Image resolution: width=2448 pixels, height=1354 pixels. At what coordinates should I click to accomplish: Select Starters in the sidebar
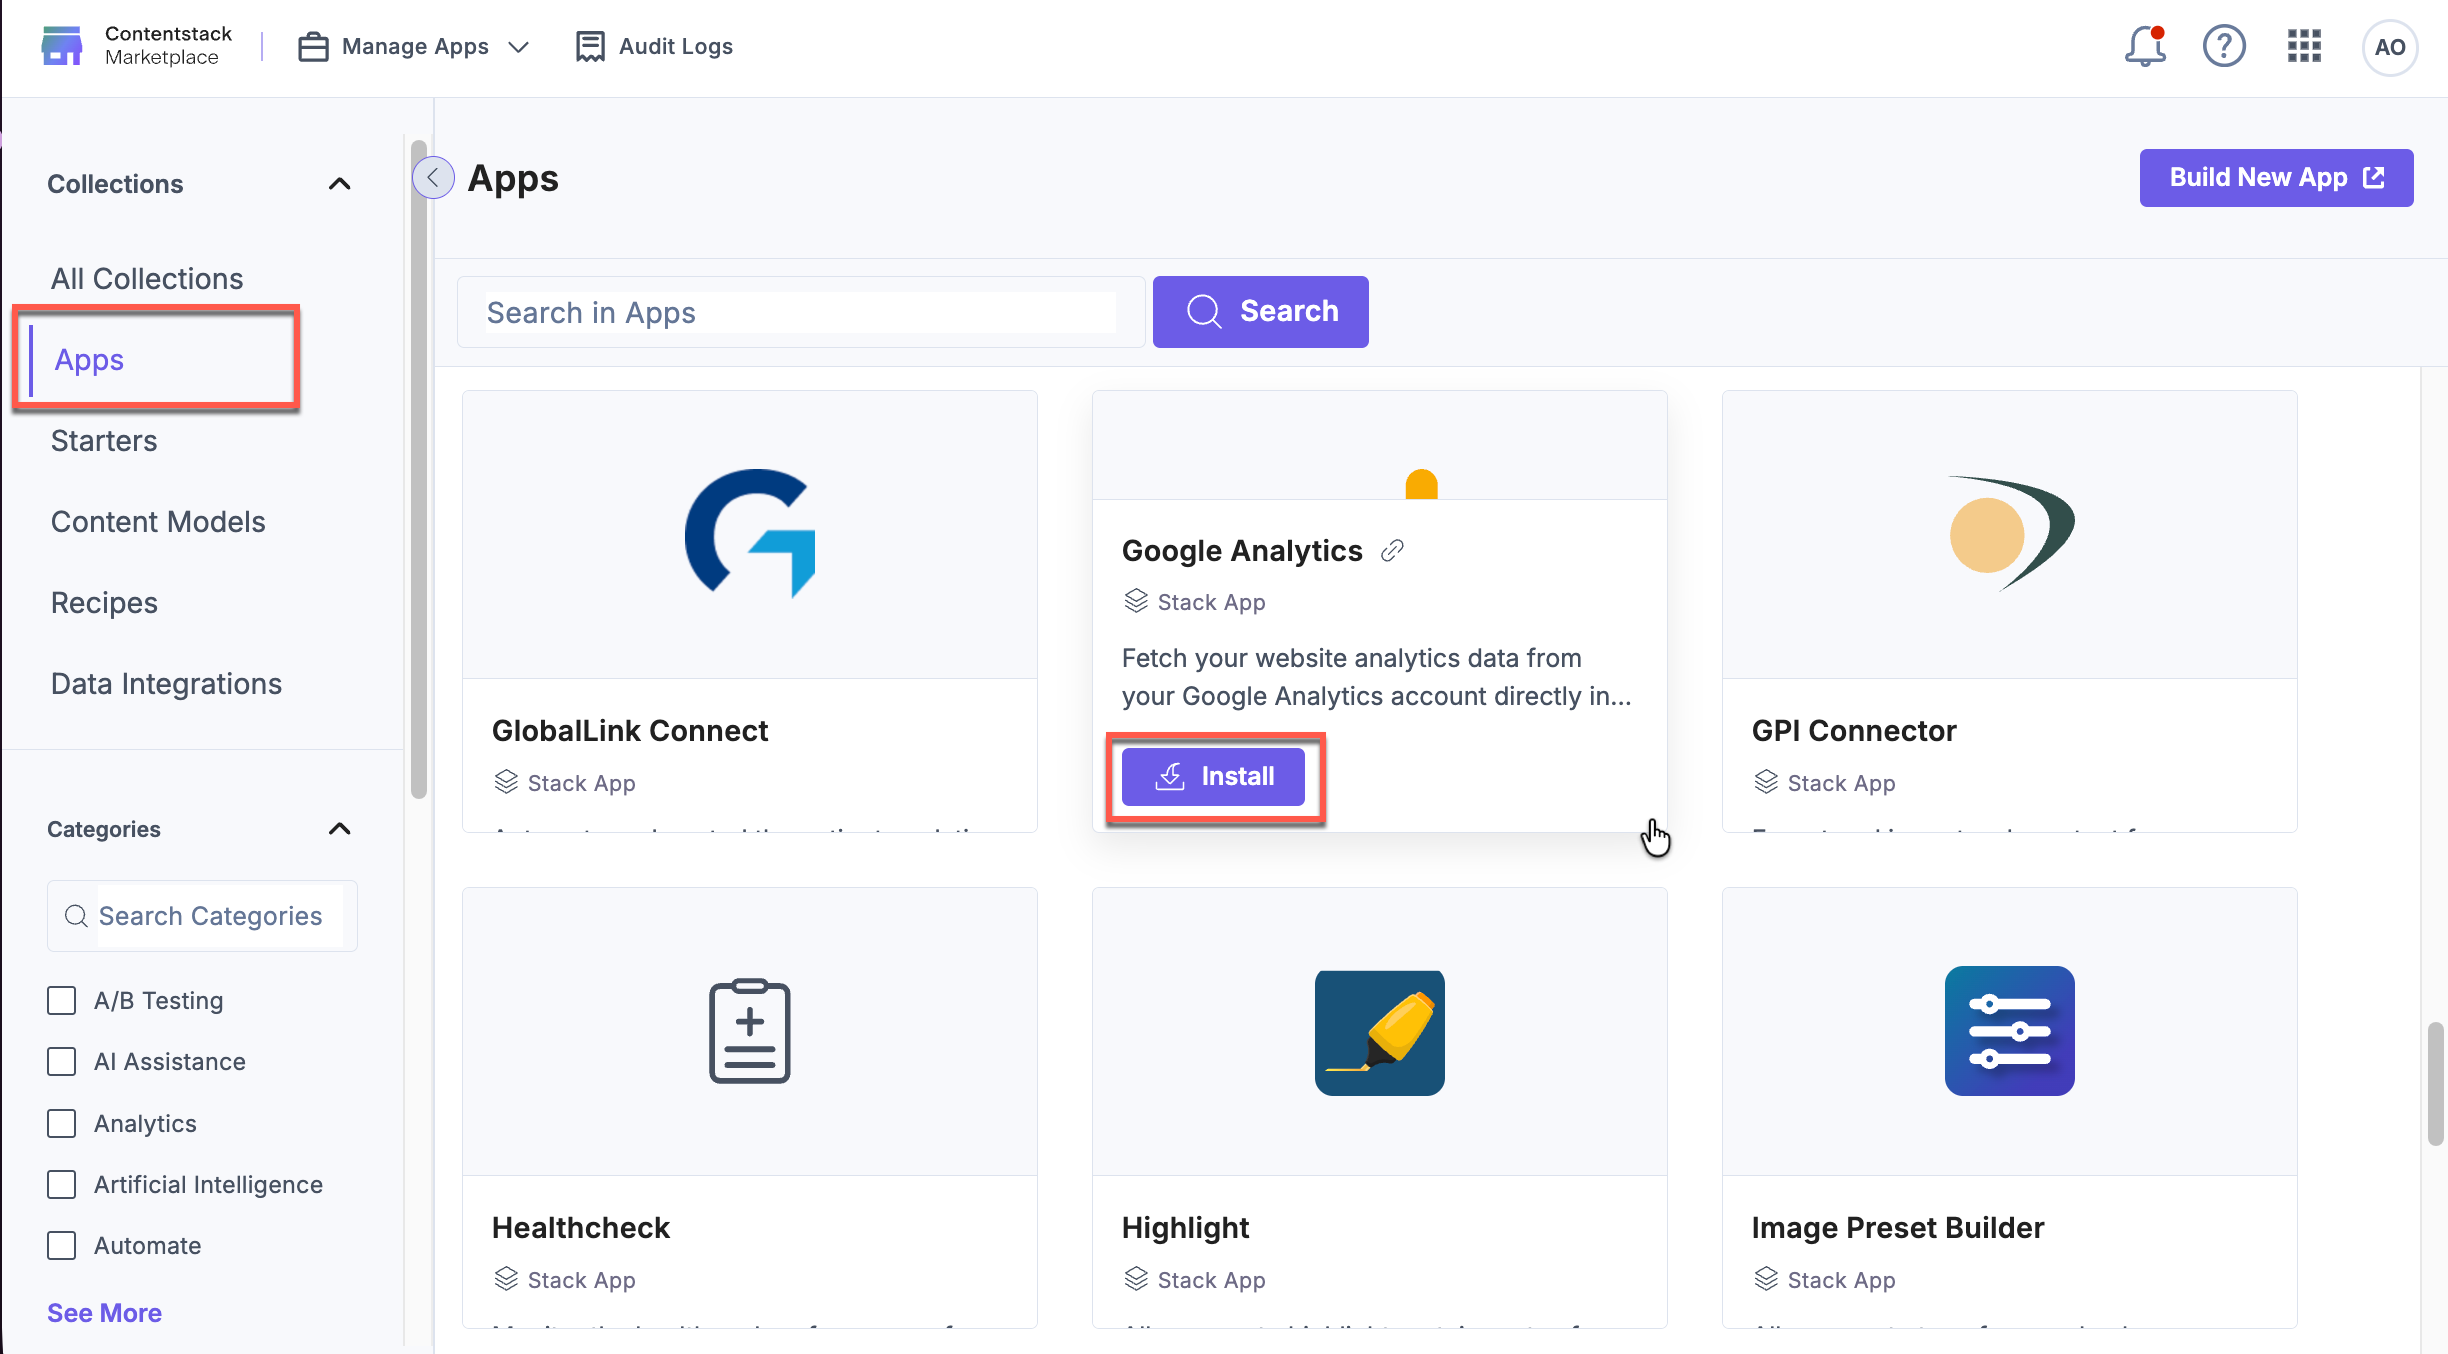tap(104, 440)
